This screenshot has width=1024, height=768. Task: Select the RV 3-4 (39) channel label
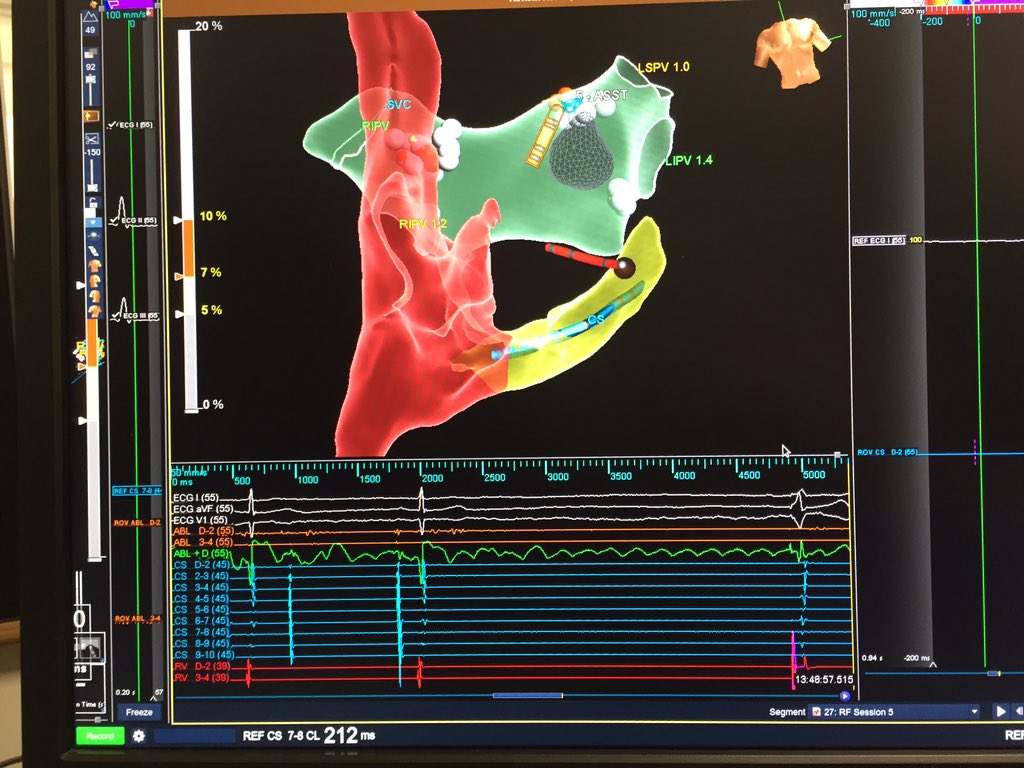[202, 678]
